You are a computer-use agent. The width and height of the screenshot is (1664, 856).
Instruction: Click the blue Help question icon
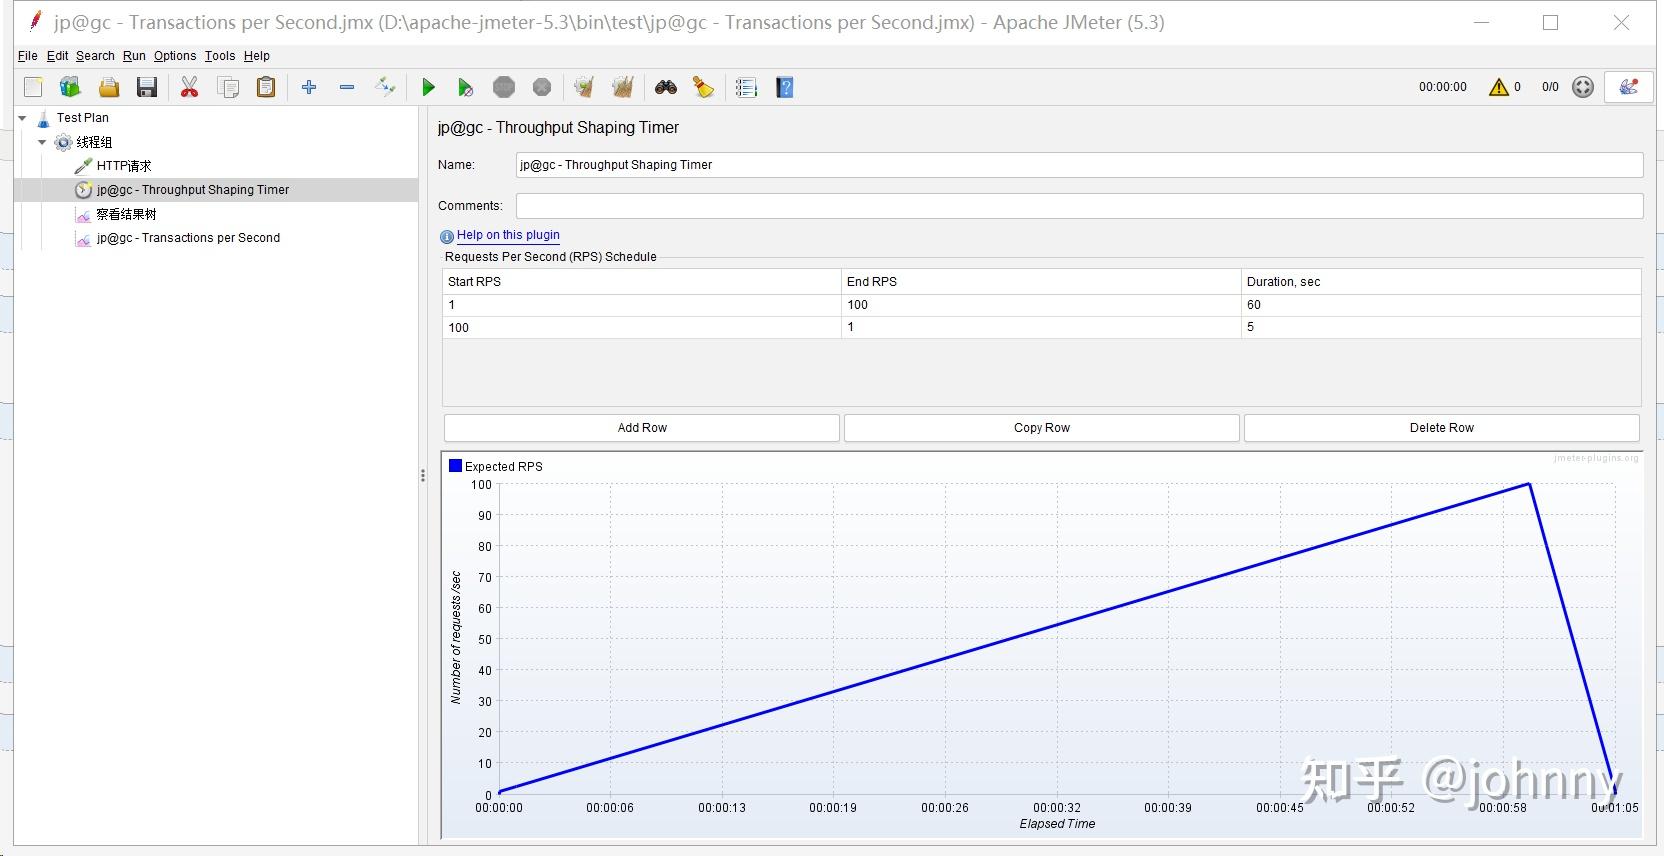coord(785,88)
